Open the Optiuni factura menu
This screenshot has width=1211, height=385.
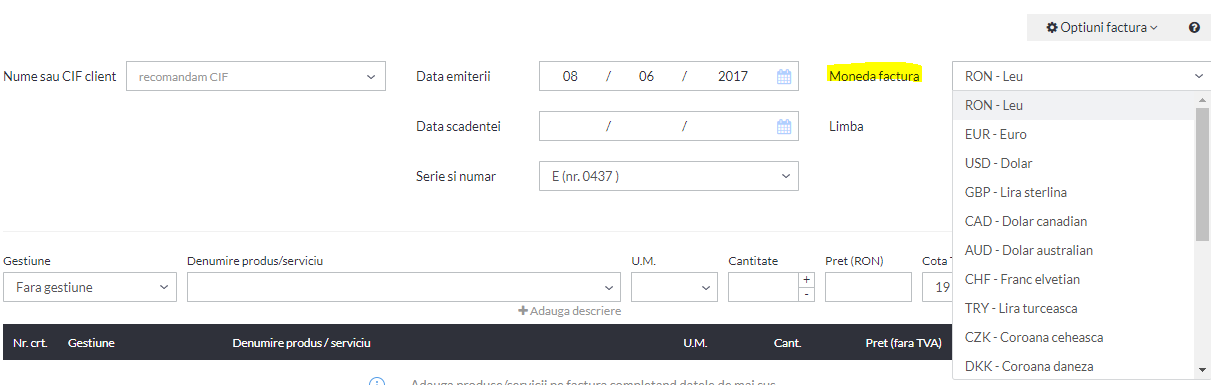pos(1102,28)
